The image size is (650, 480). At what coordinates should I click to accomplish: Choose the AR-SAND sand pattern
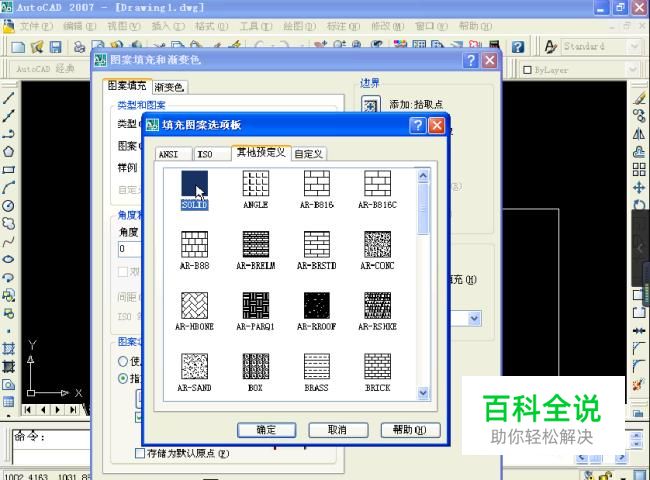pos(194,366)
